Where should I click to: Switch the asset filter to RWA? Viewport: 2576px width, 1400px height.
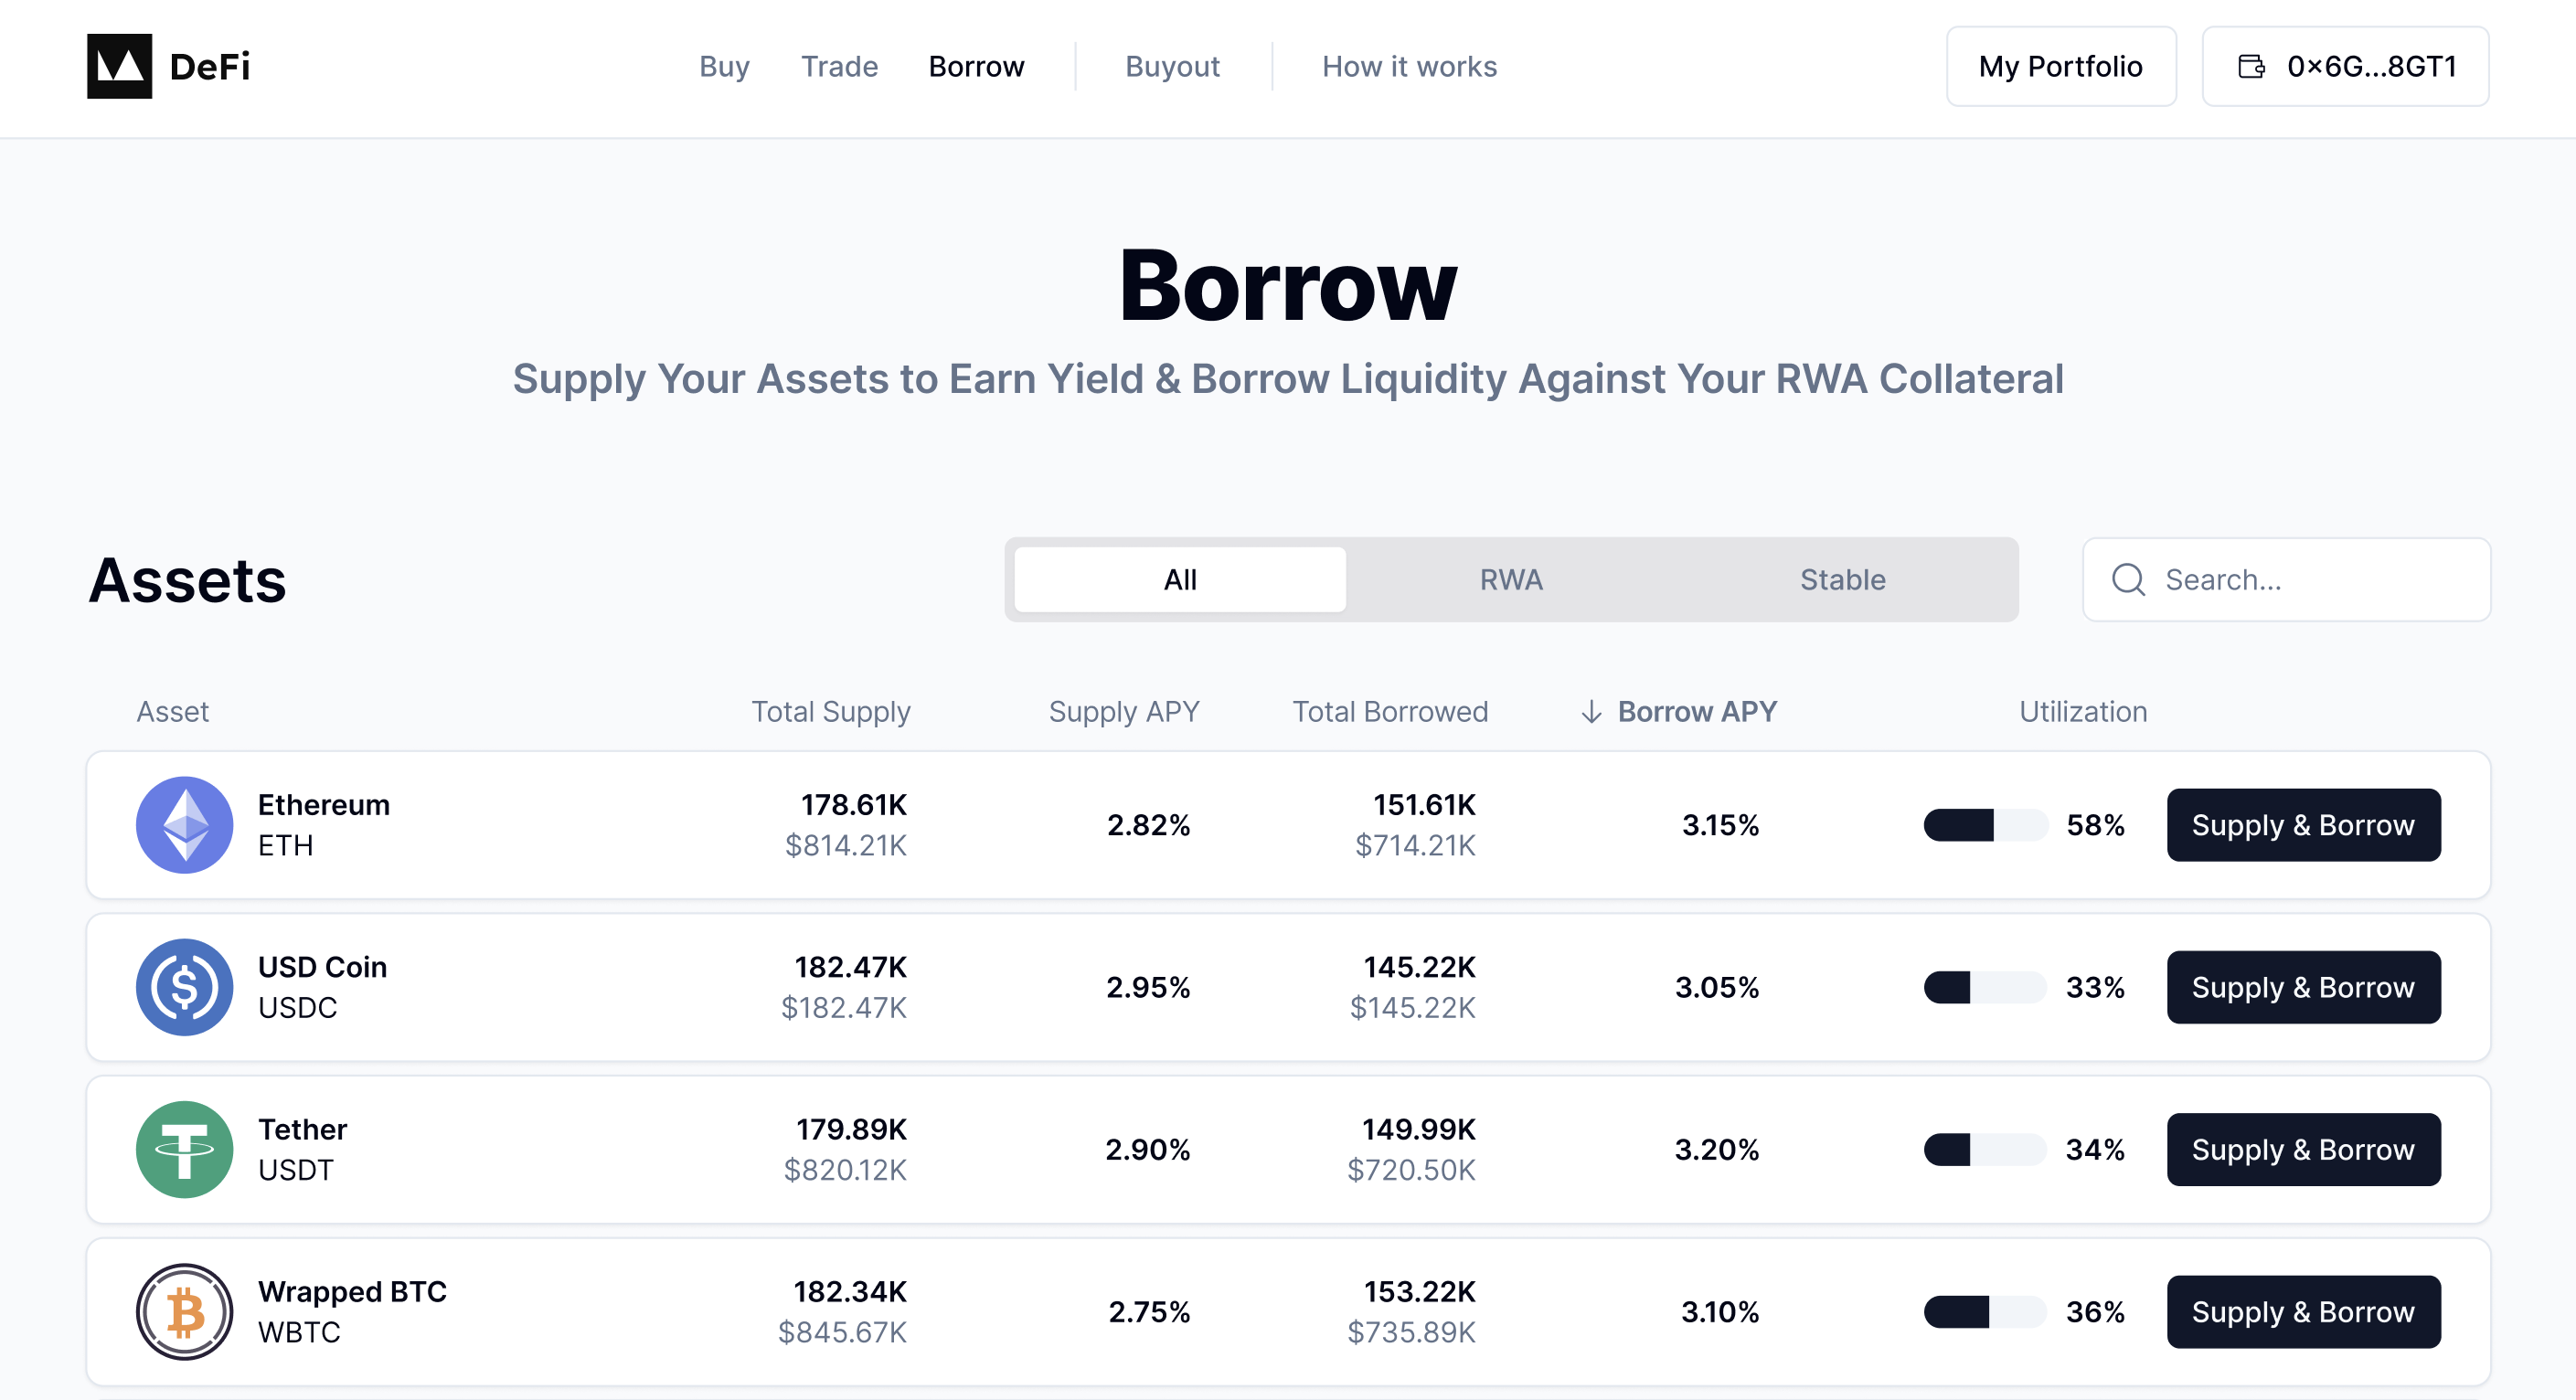1511,580
